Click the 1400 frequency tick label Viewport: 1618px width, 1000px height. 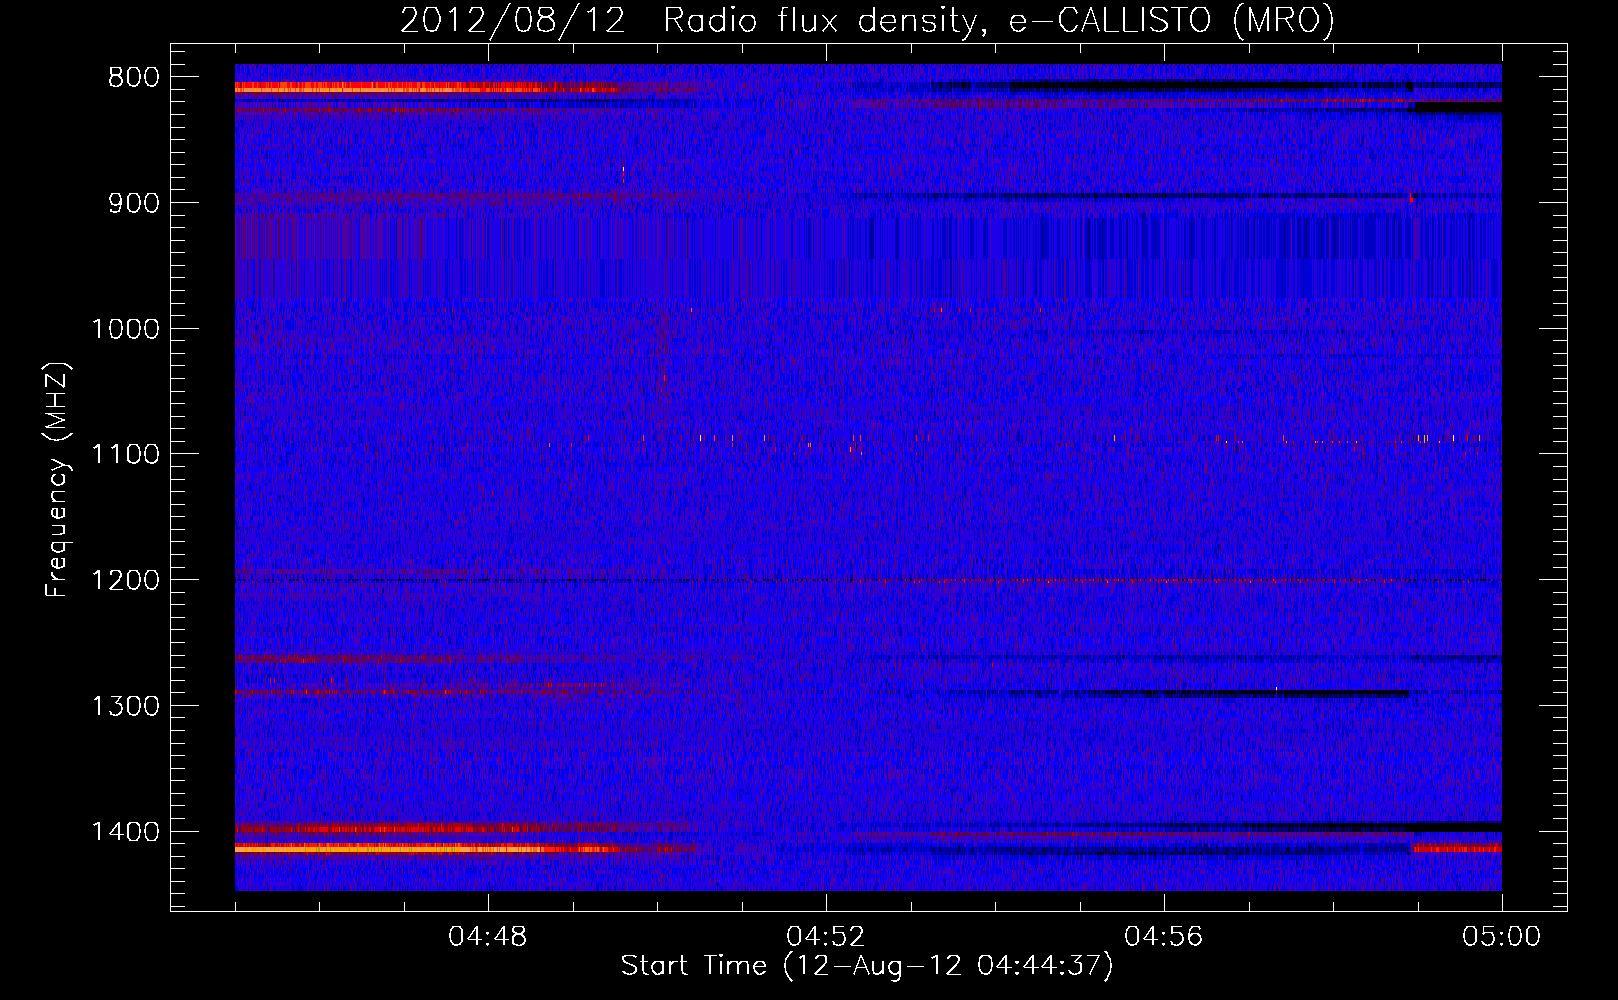(x=125, y=832)
